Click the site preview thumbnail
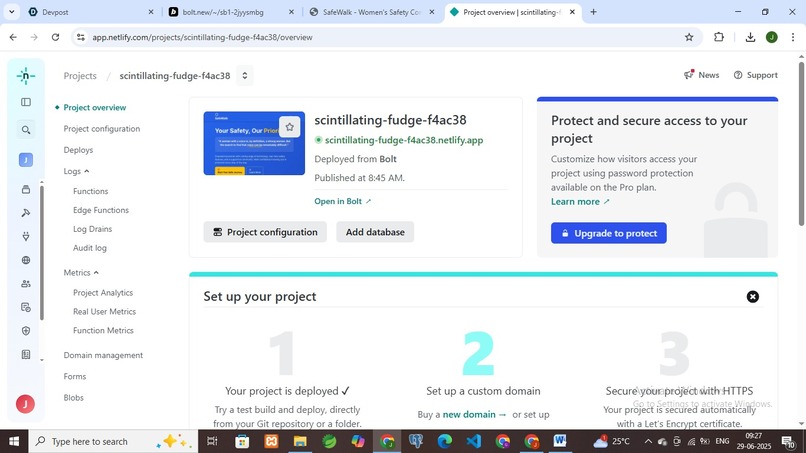Image resolution: width=806 pixels, height=453 pixels. click(254, 143)
